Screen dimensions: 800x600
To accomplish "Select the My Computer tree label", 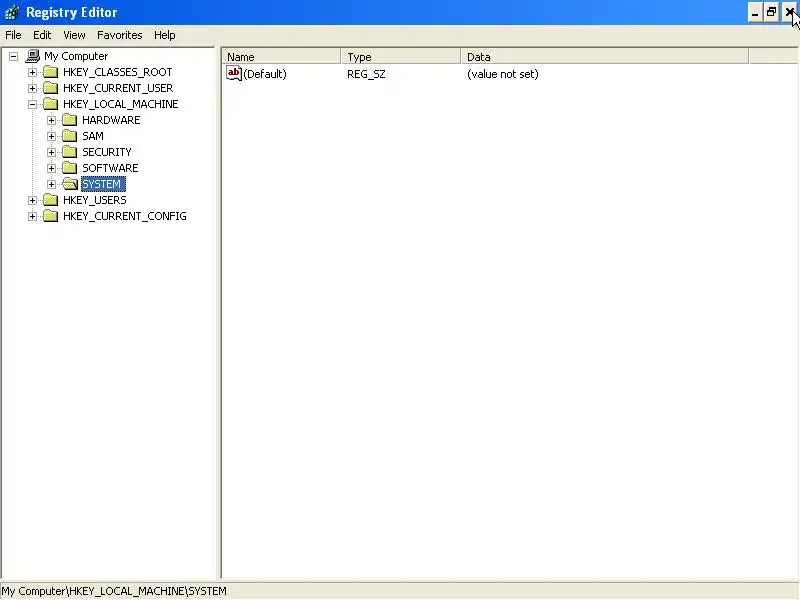I will [x=76, y=56].
